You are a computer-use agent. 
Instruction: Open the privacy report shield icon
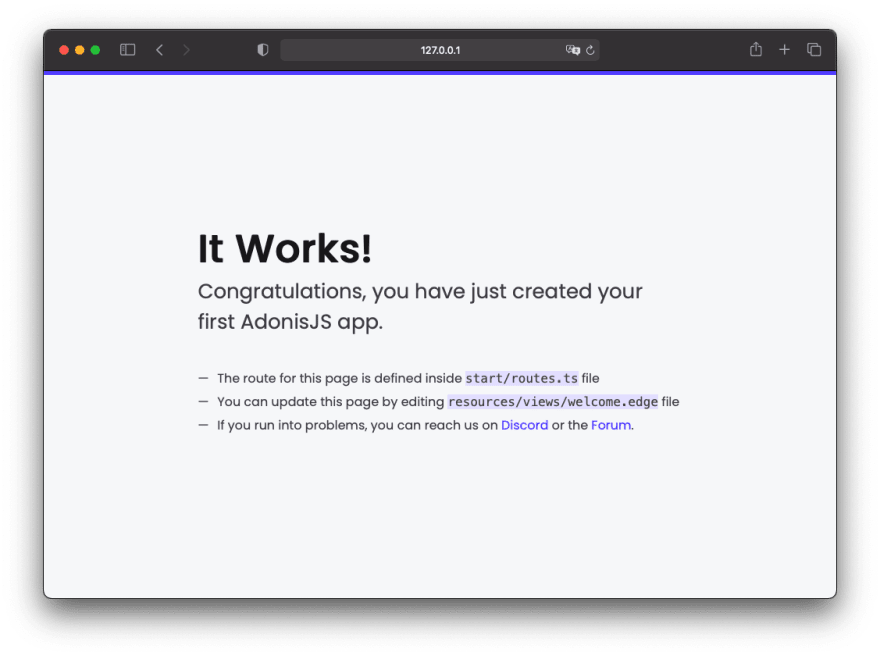pyautogui.click(x=263, y=50)
